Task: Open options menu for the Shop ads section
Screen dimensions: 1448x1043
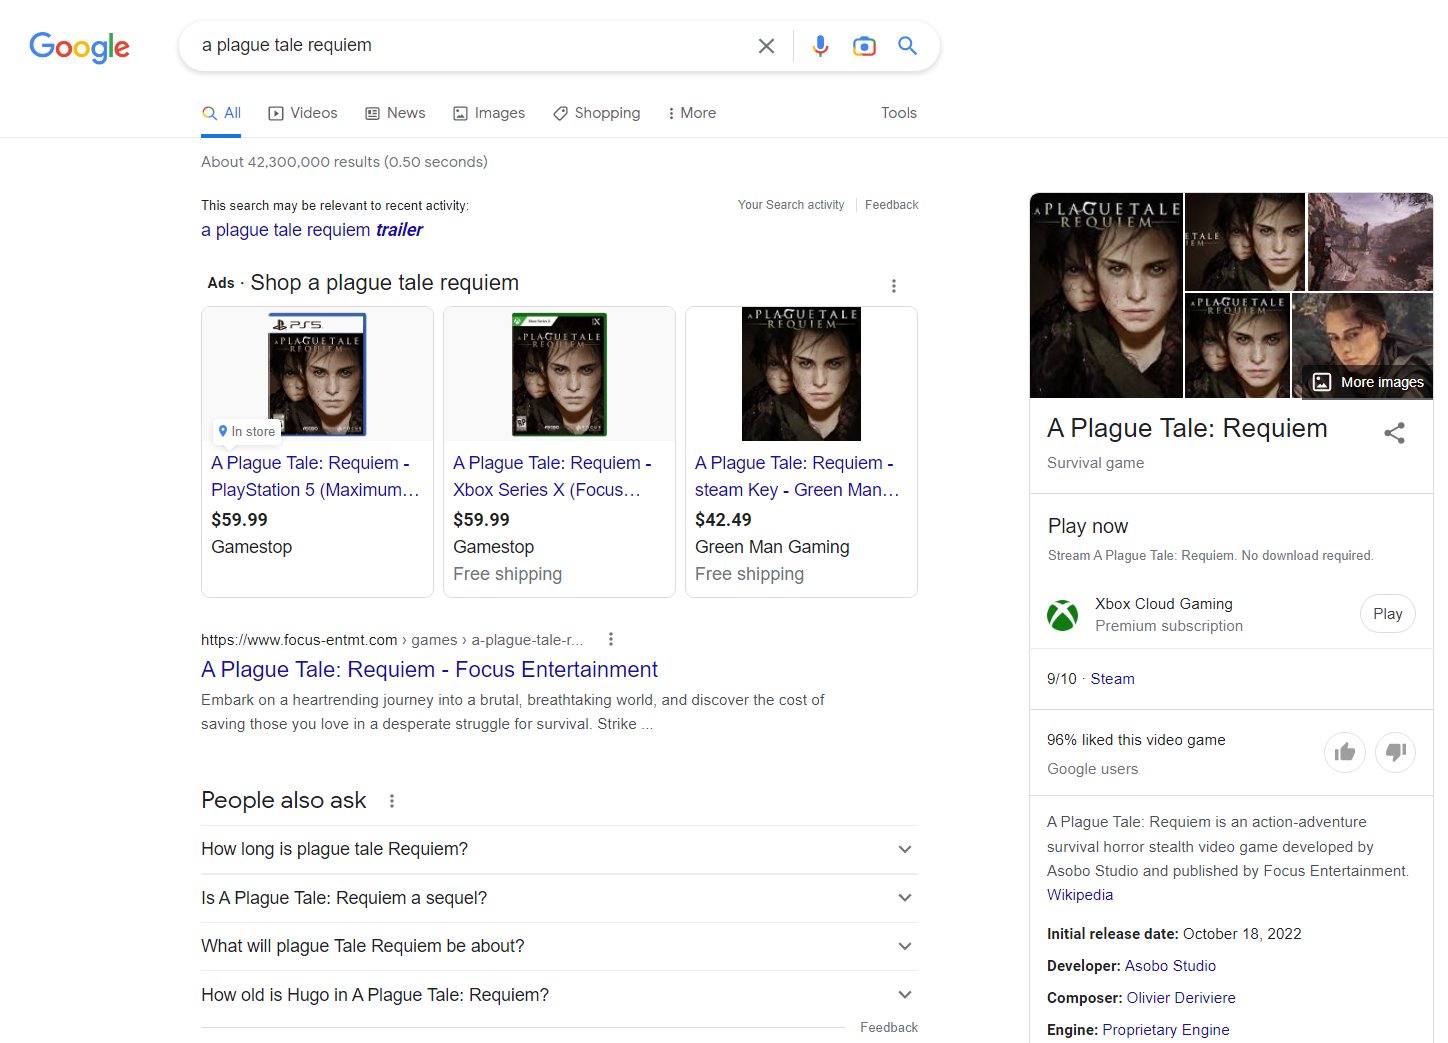Action: (x=893, y=286)
